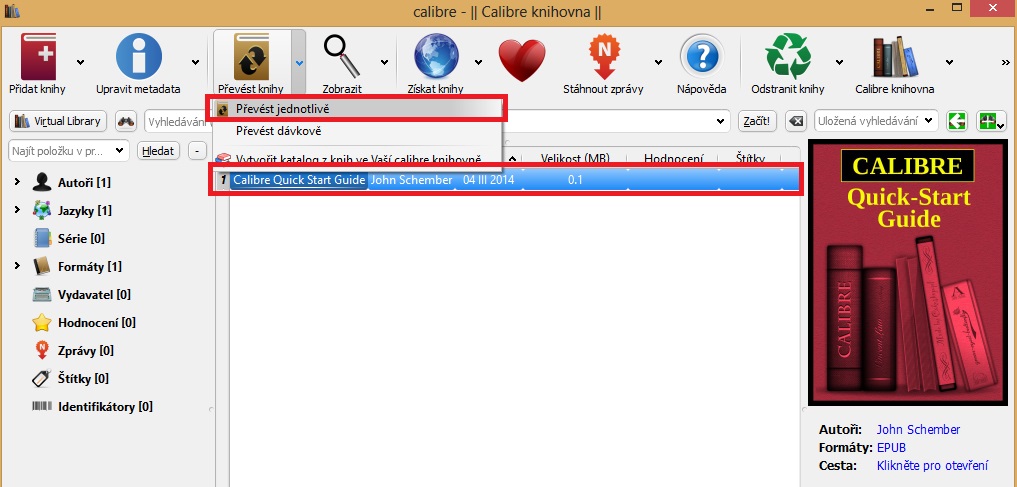Click the Série notebook icon
1017x487 pixels.
[x=42, y=238]
